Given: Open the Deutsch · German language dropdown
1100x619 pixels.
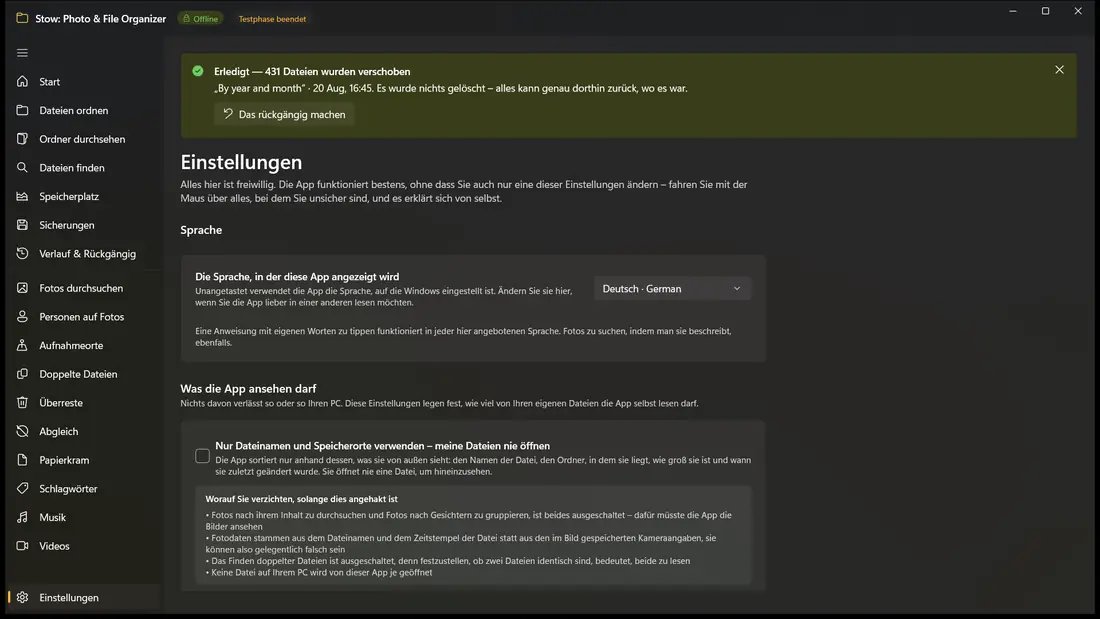Looking at the screenshot, I should [x=672, y=288].
